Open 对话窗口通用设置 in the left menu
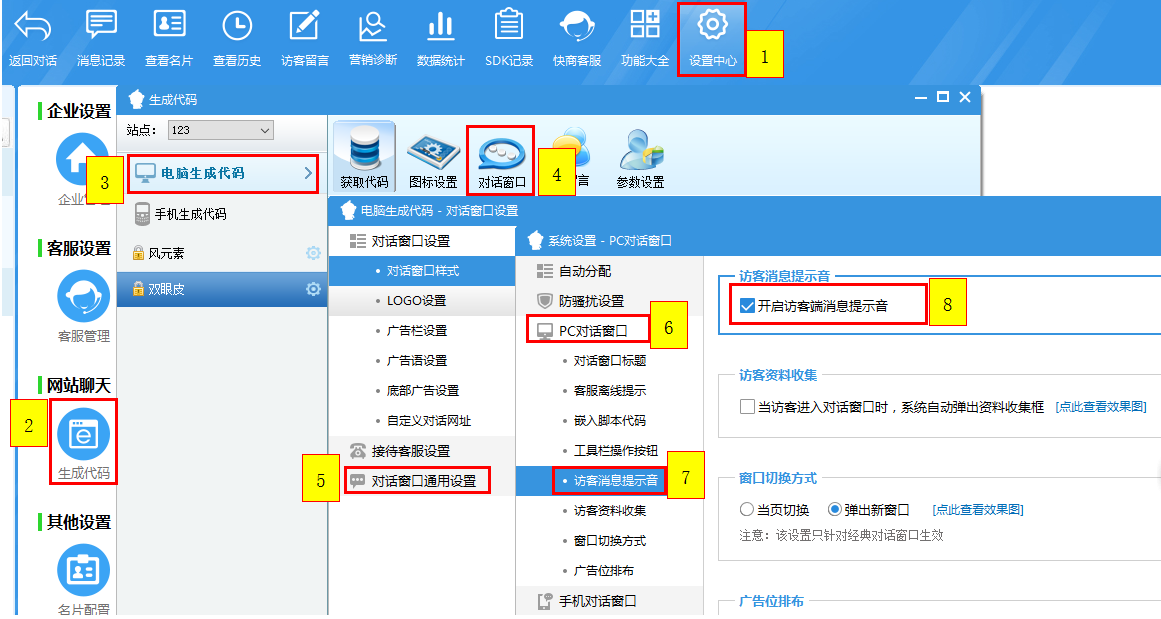Screen dimensions: 1161x619 (423, 481)
